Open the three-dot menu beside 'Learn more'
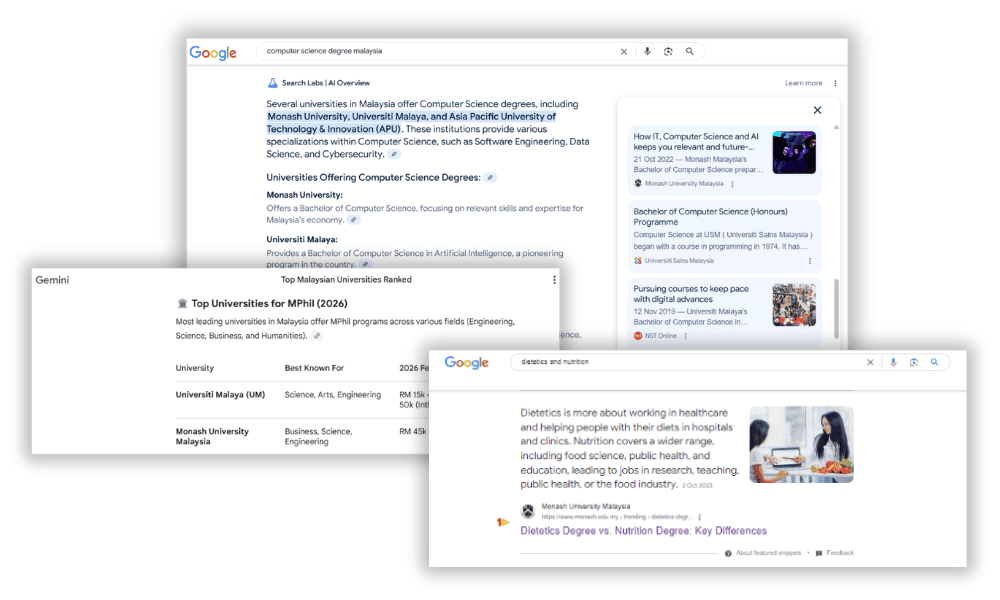The height and width of the screenshot is (600, 1000). tap(836, 83)
